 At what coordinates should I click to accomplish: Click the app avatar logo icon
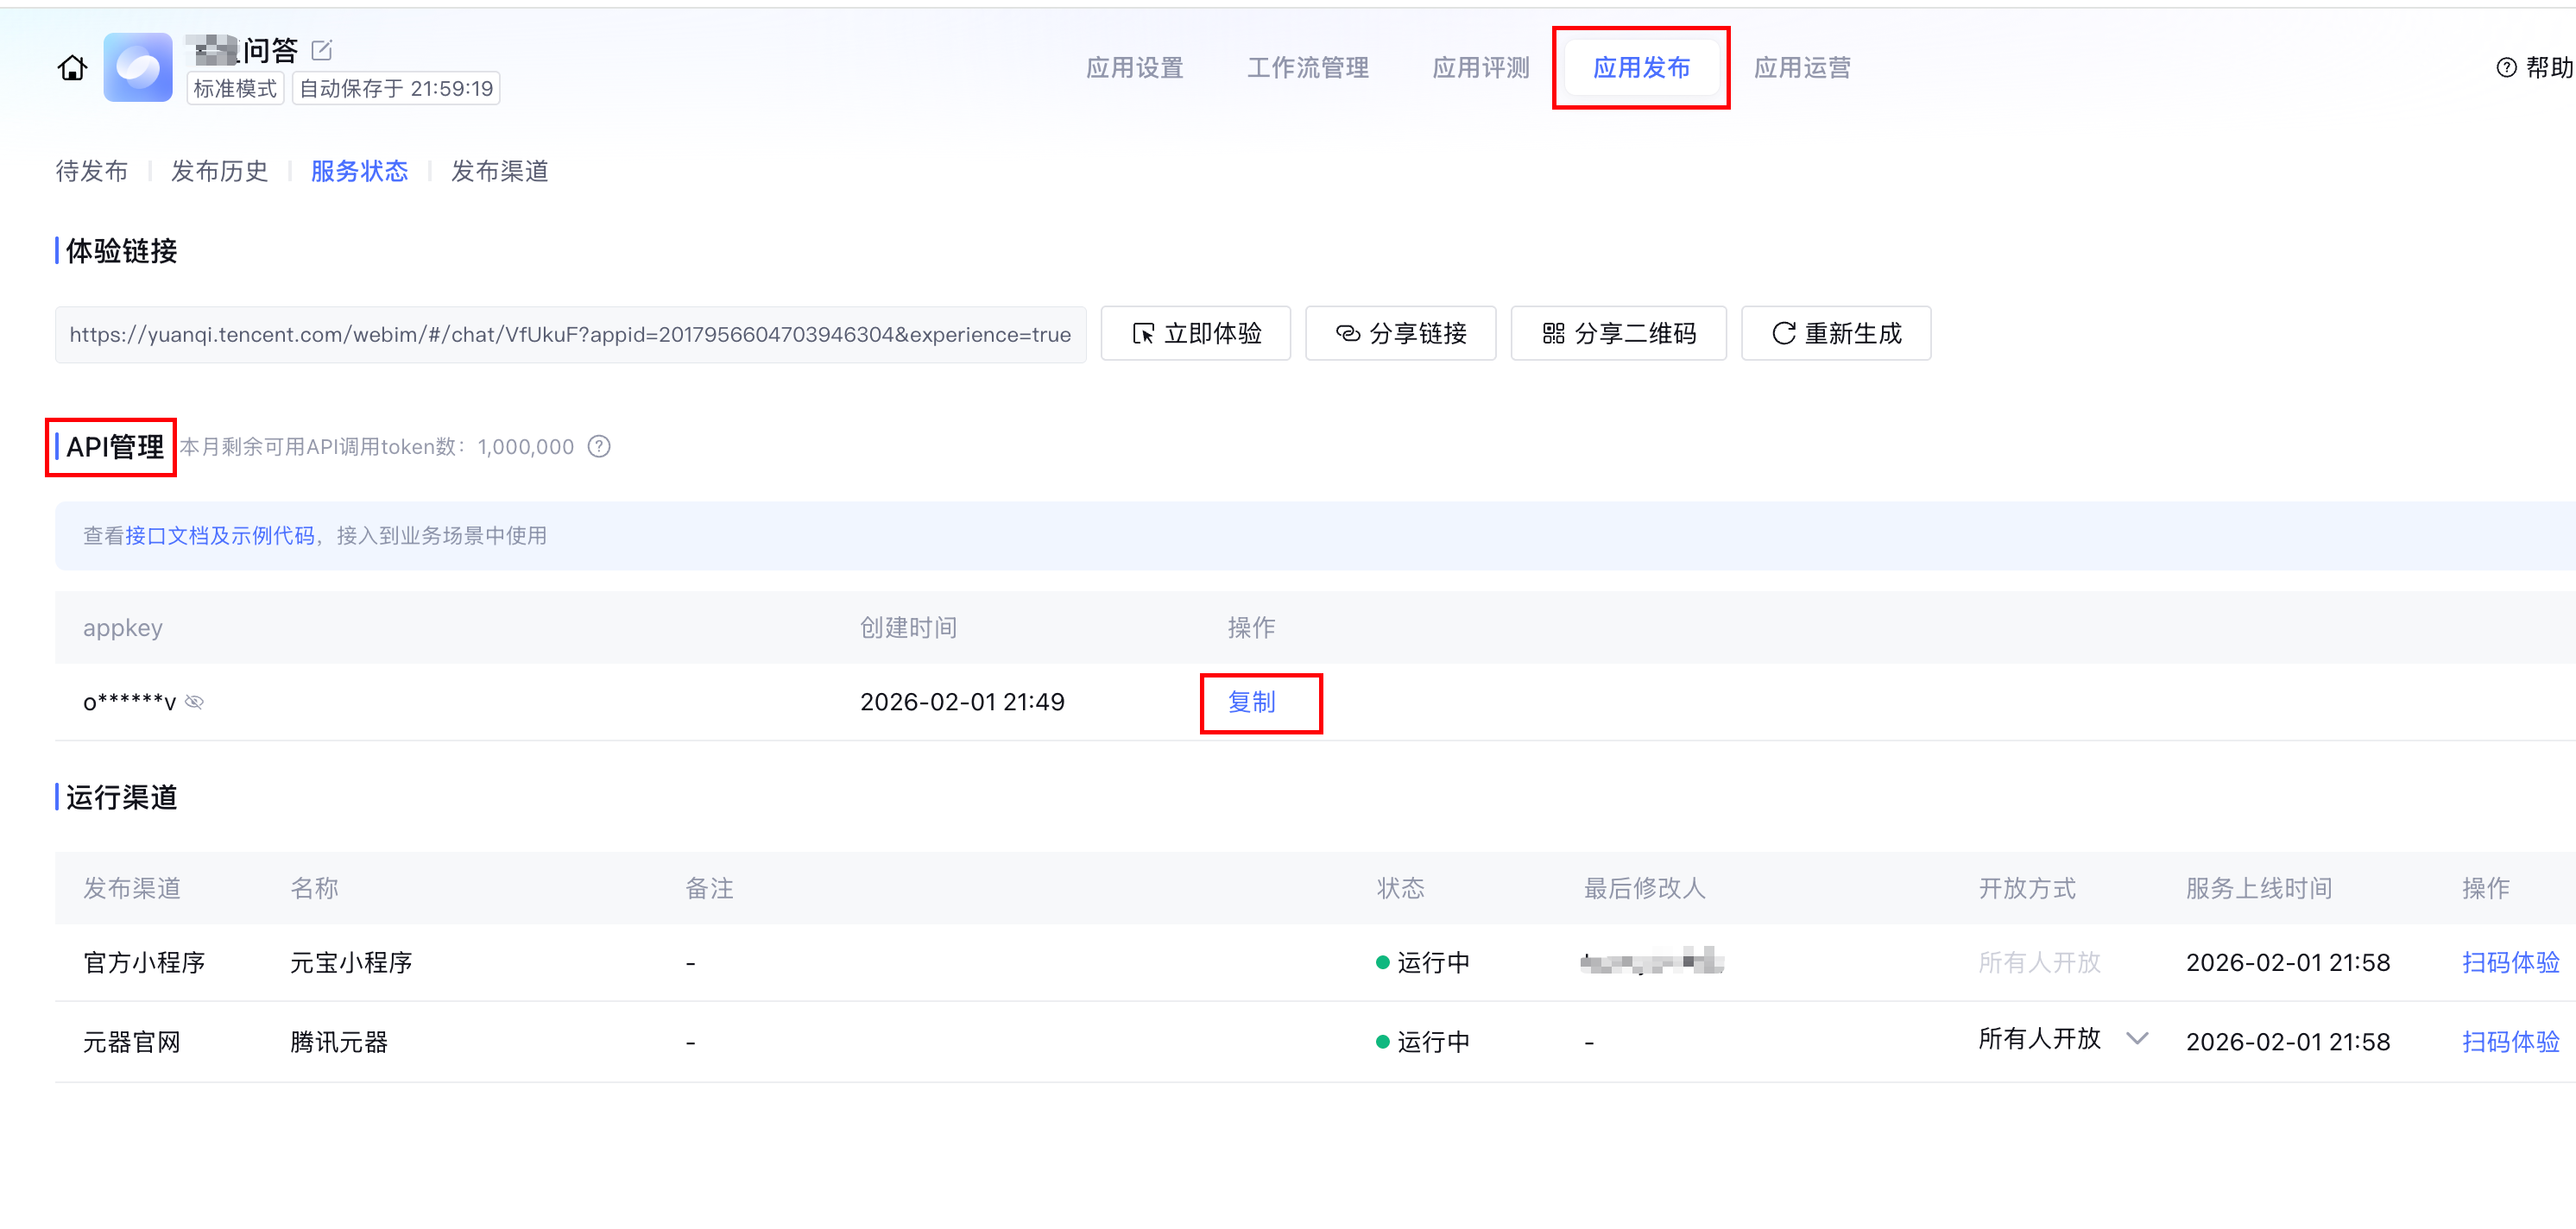pos(138,68)
